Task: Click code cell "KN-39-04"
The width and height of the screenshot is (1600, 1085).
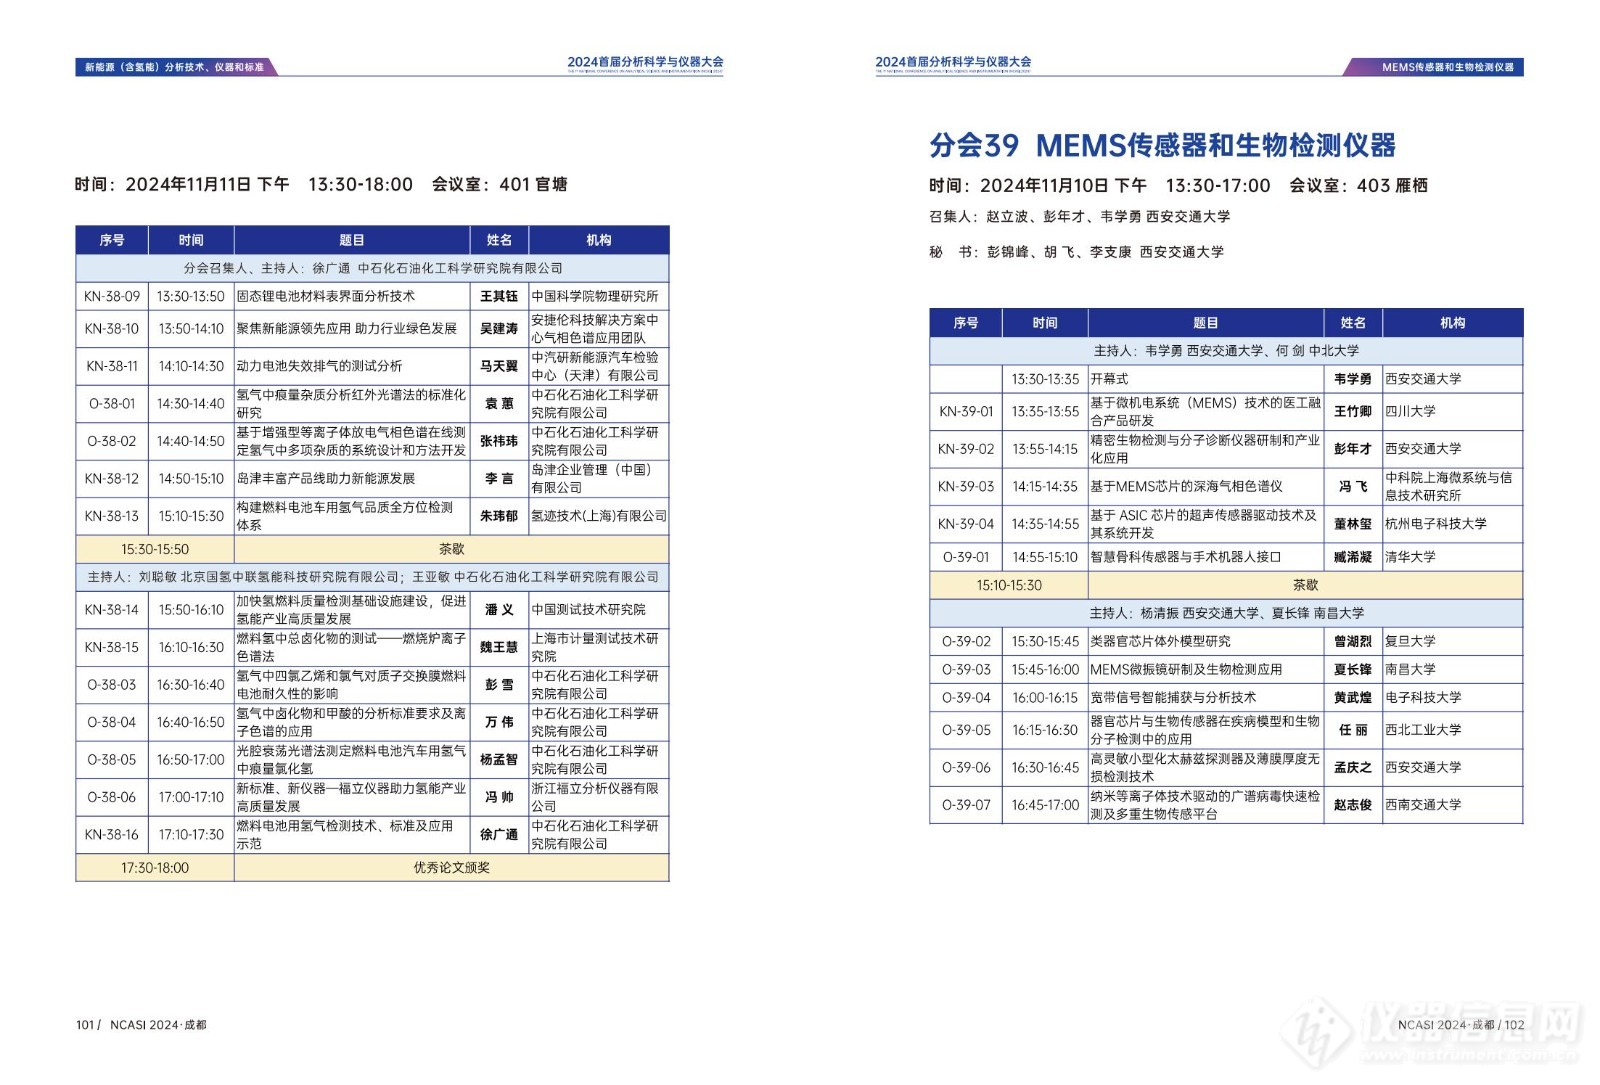Action: 966,524
